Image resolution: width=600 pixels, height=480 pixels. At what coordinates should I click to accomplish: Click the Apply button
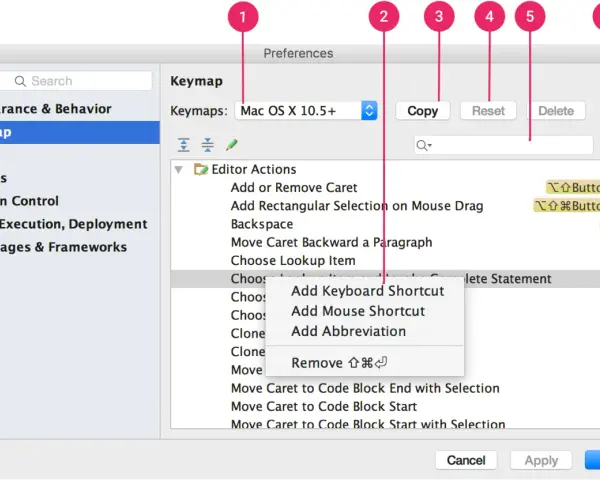[541, 460]
